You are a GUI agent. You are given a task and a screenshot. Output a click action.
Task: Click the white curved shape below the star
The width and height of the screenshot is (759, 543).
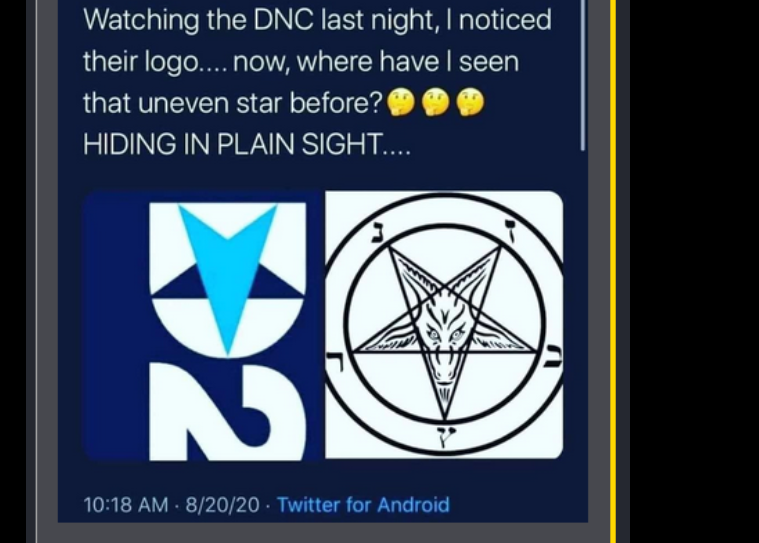[x=228, y=411]
